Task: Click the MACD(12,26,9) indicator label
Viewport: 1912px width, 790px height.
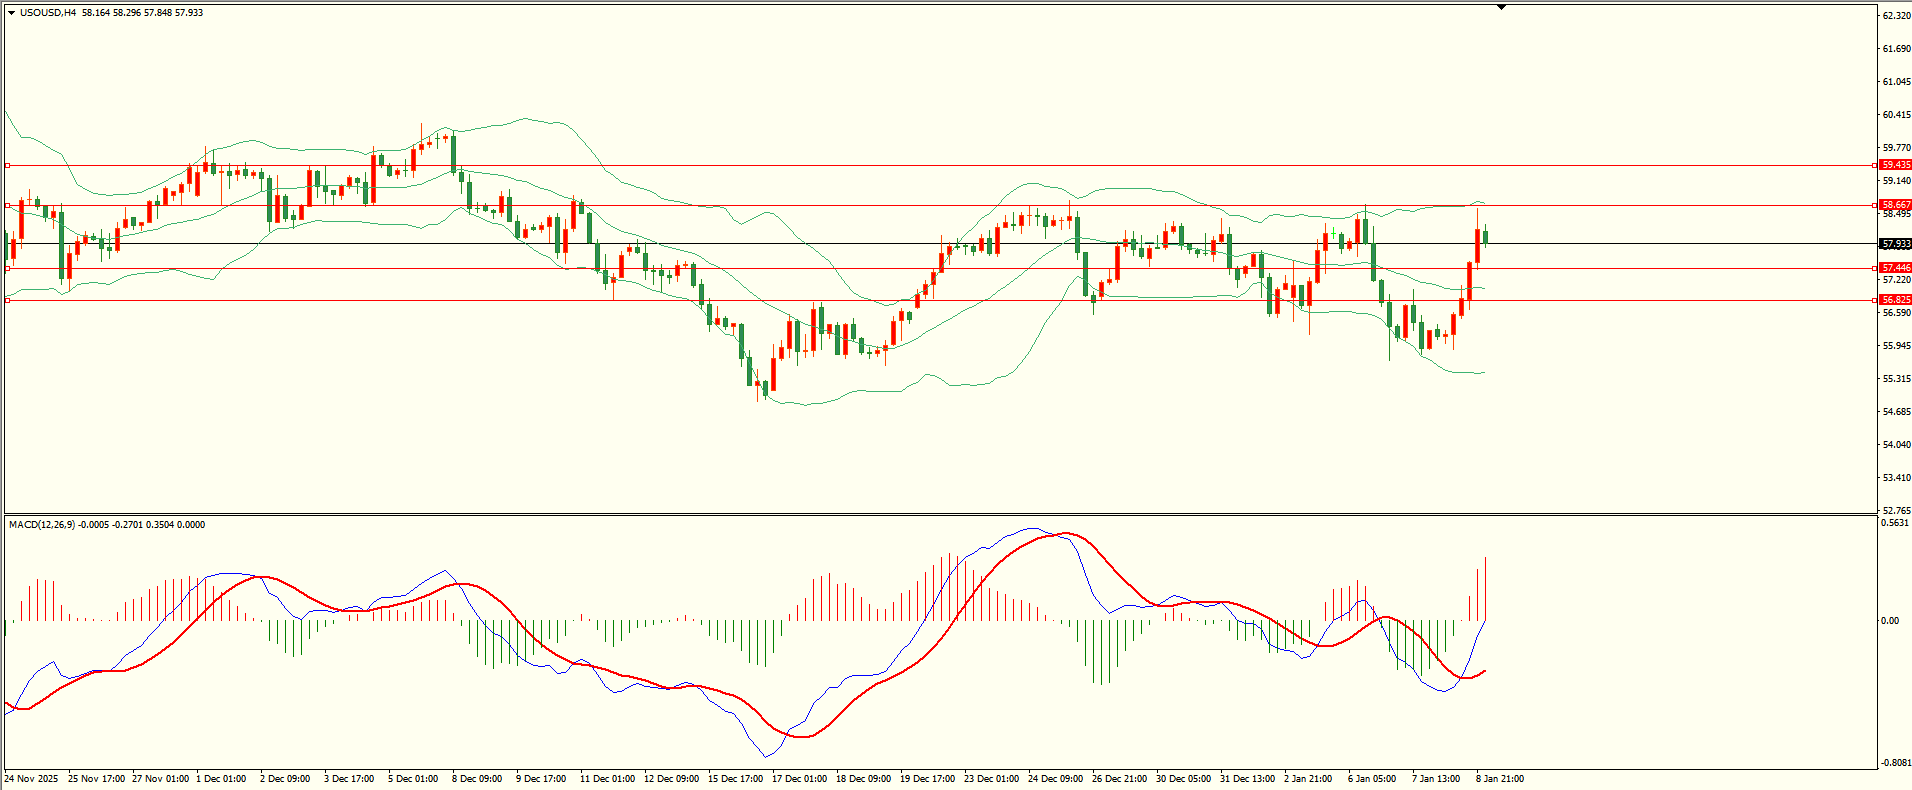Action: click(x=41, y=525)
